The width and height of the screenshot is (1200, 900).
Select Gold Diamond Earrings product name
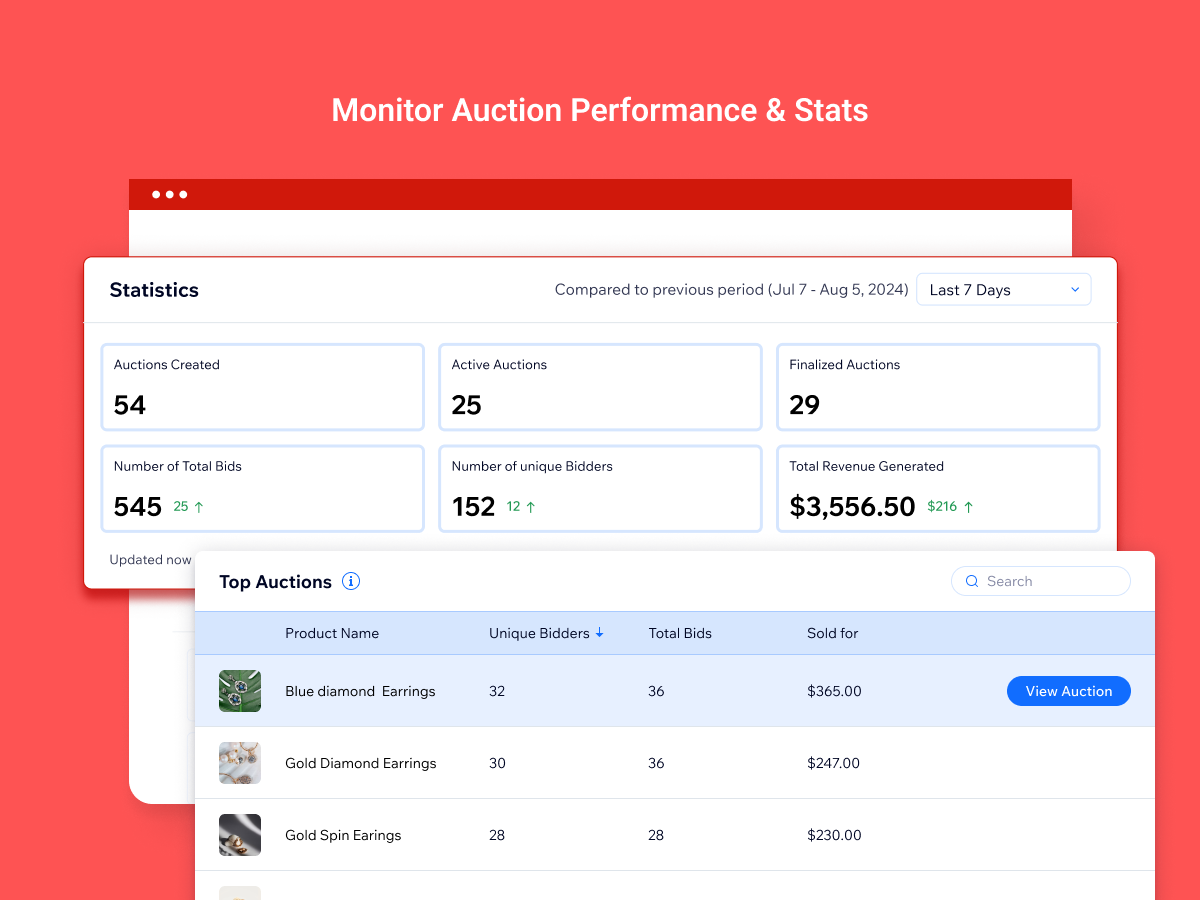(361, 763)
